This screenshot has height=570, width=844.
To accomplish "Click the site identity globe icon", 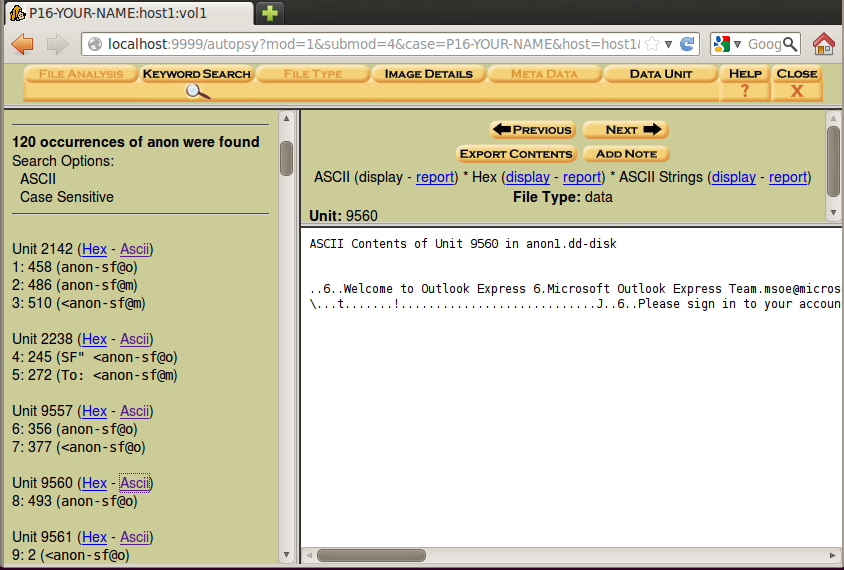I will pos(95,44).
